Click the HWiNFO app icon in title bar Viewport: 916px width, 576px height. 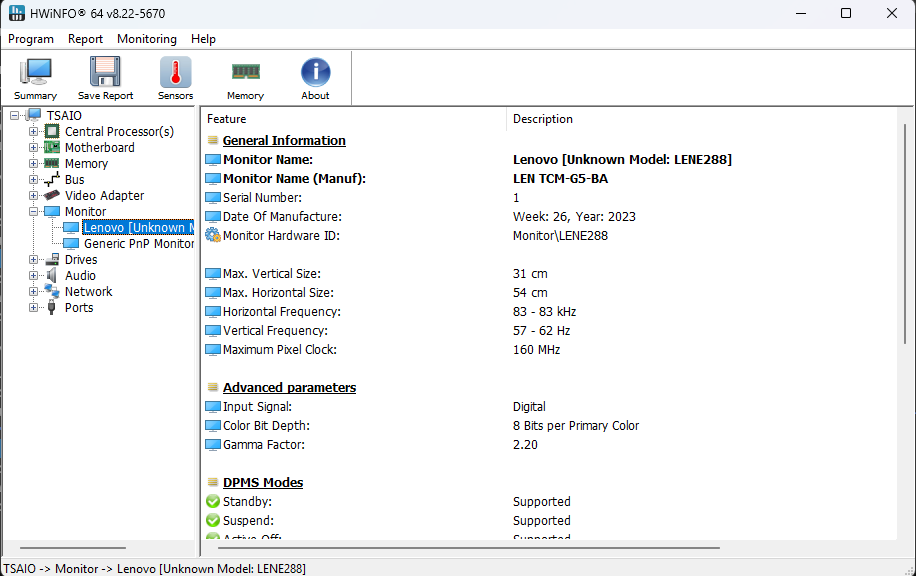coord(17,13)
